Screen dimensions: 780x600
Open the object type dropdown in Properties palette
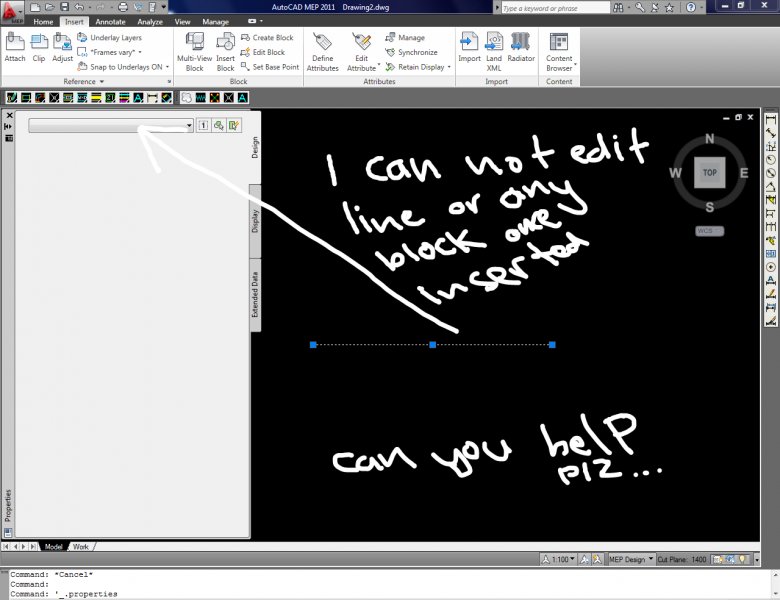tap(111, 125)
